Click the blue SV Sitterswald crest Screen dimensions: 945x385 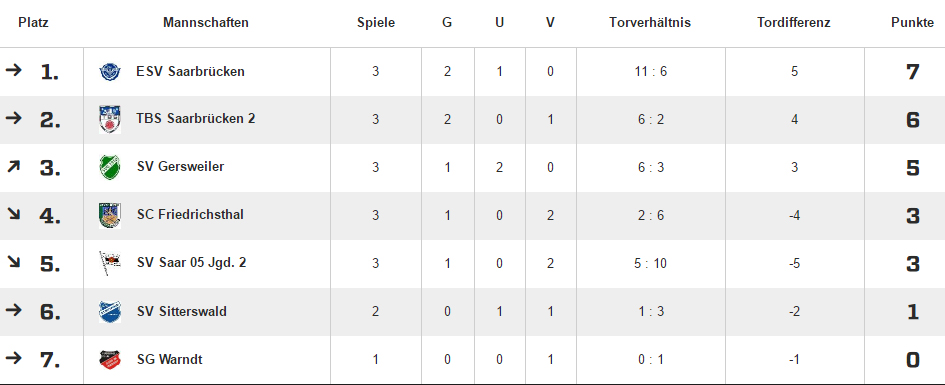[110, 311]
